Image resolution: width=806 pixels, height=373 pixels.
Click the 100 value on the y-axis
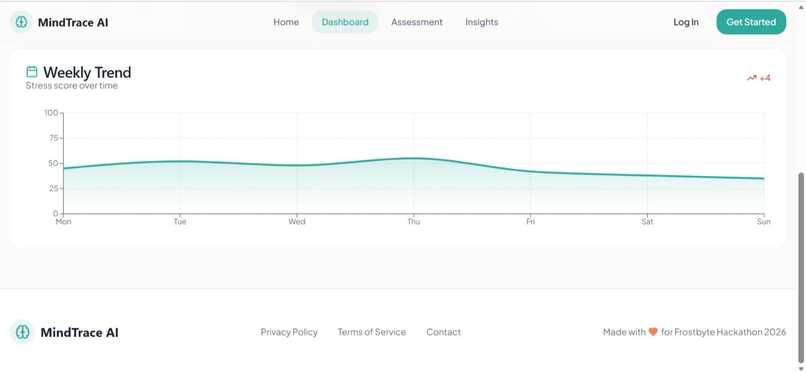51,113
